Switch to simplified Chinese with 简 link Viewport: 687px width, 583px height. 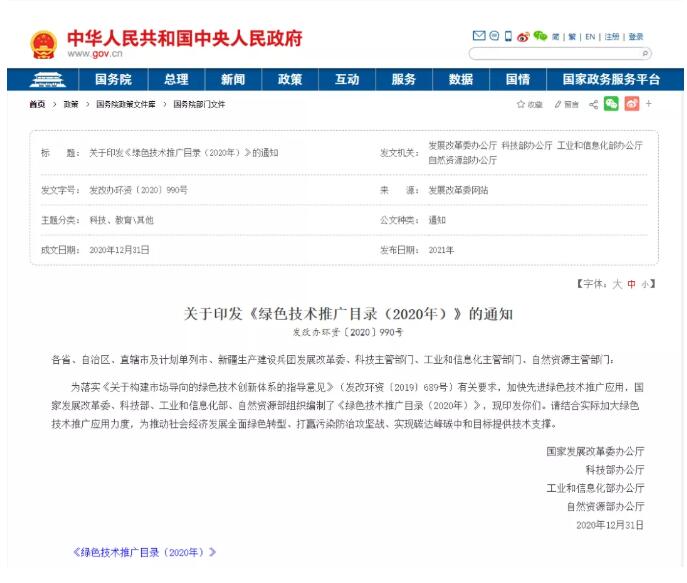click(556, 37)
